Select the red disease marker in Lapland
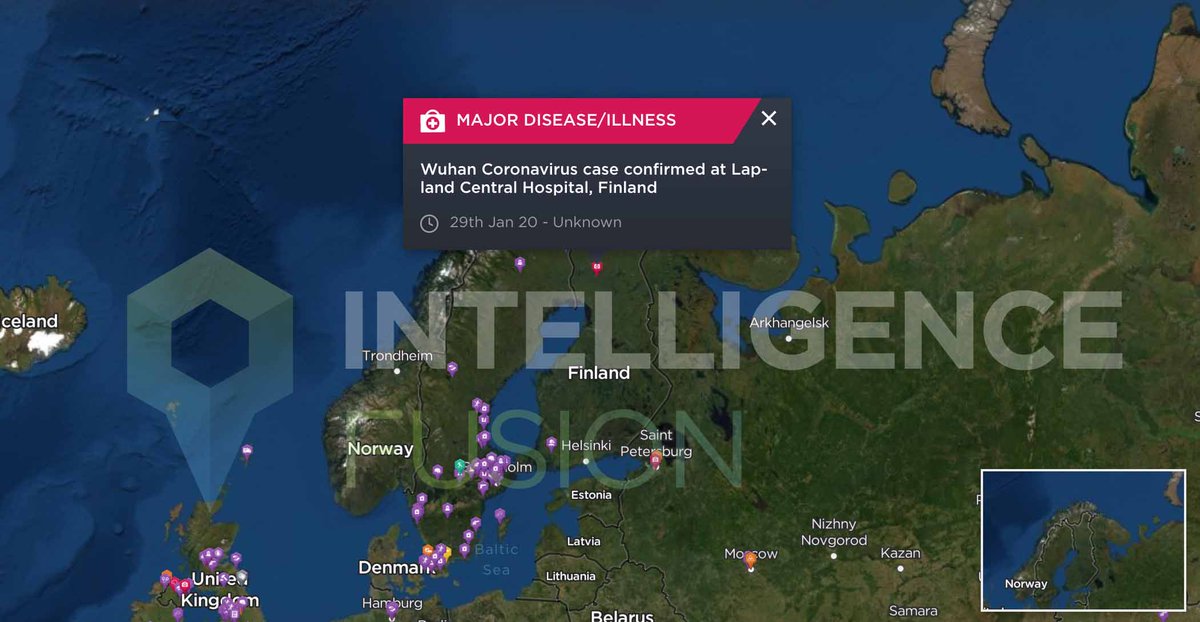 597,267
